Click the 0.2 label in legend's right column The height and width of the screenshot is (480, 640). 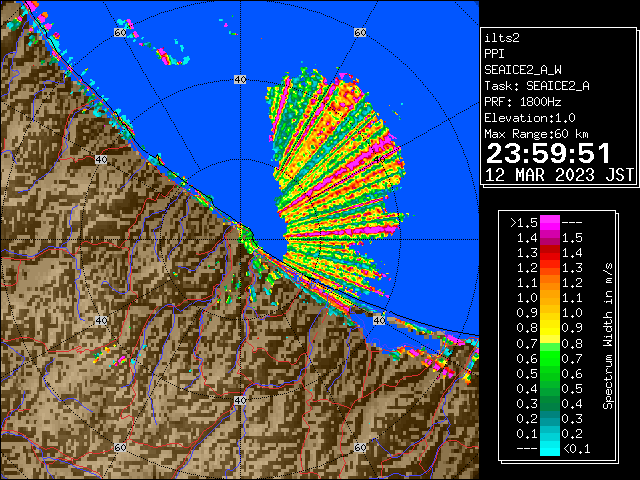[x=572, y=433]
